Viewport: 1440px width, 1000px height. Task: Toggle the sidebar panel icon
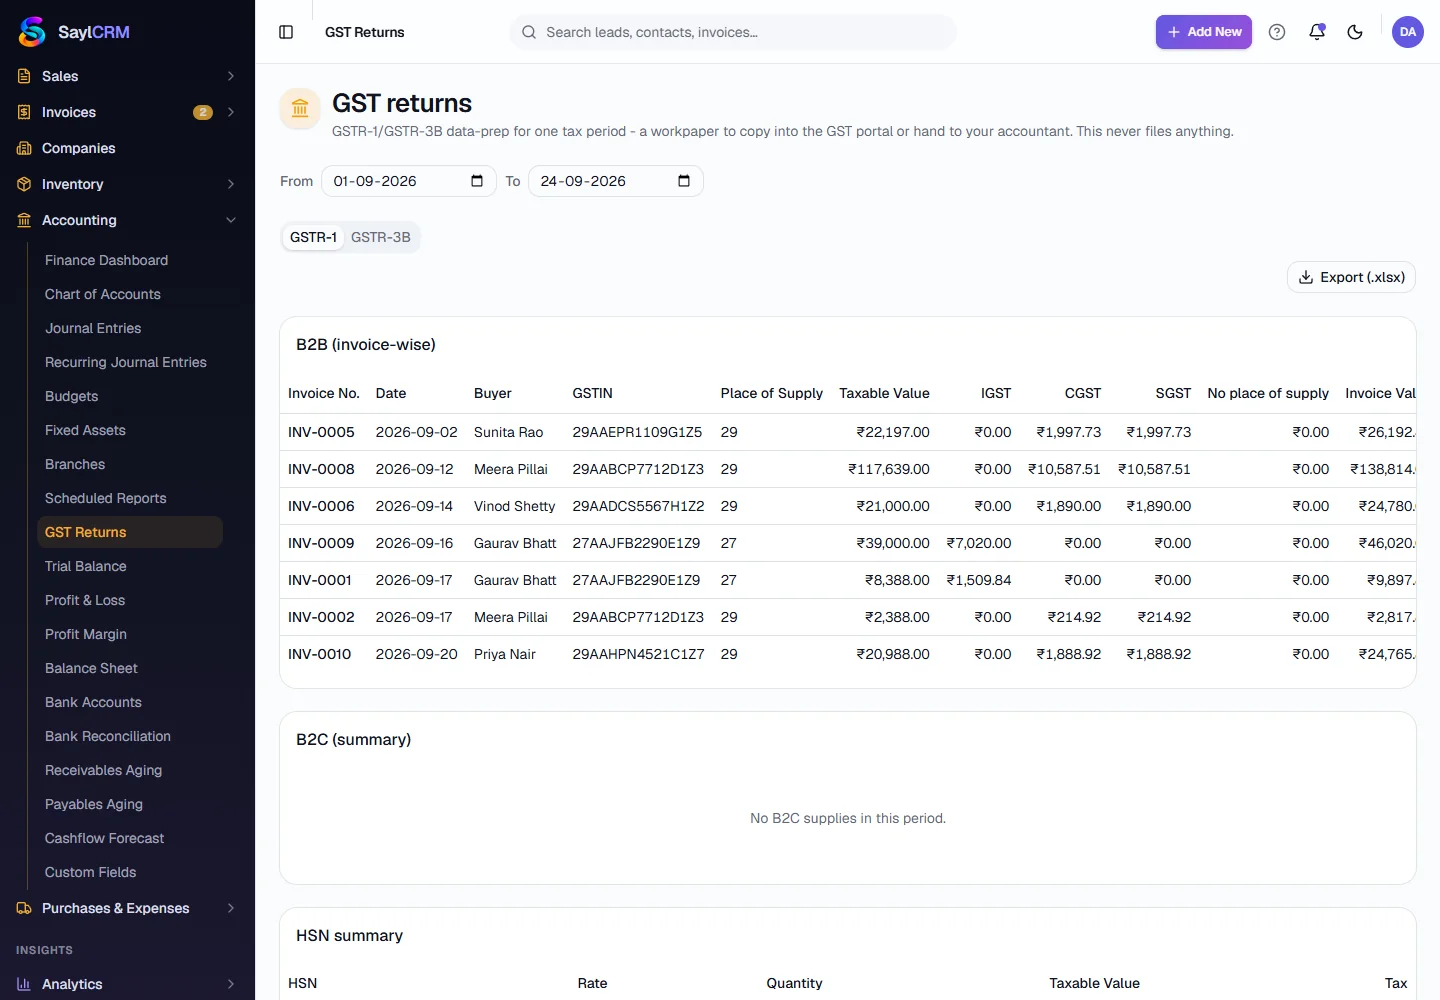click(x=286, y=32)
